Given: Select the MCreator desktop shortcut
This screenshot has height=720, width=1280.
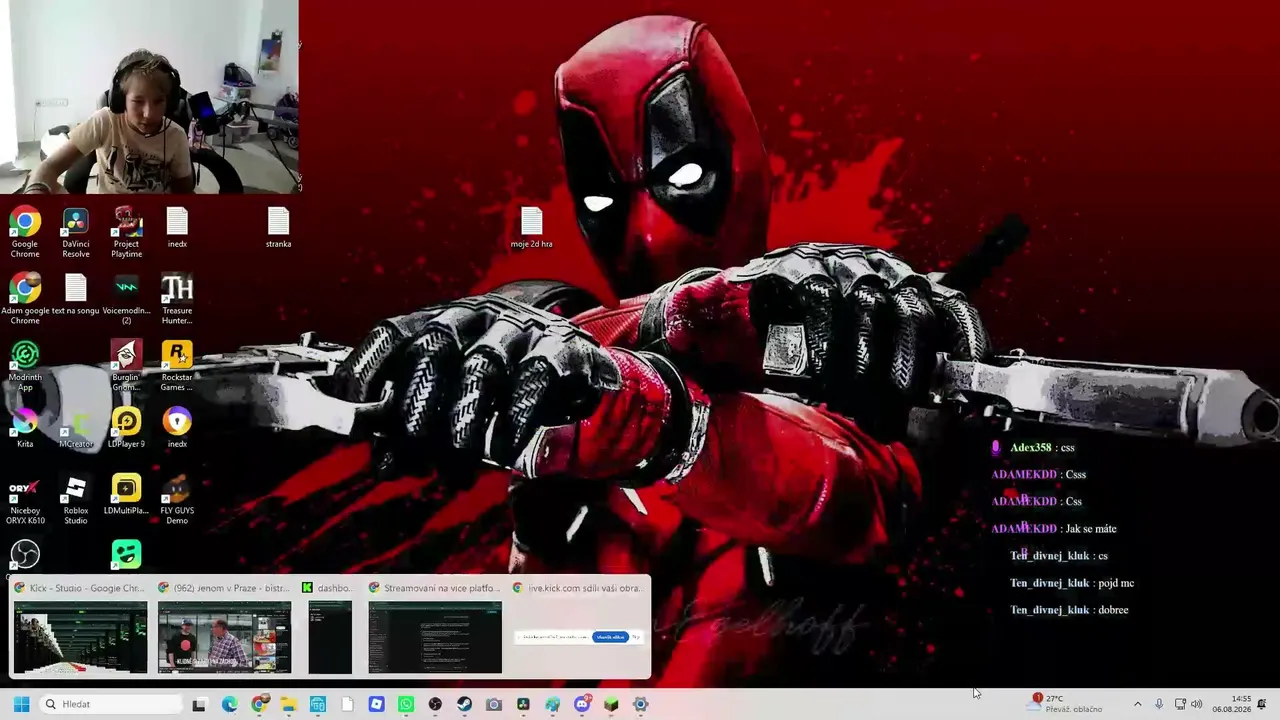Looking at the screenshot, I should click(76, 428).
